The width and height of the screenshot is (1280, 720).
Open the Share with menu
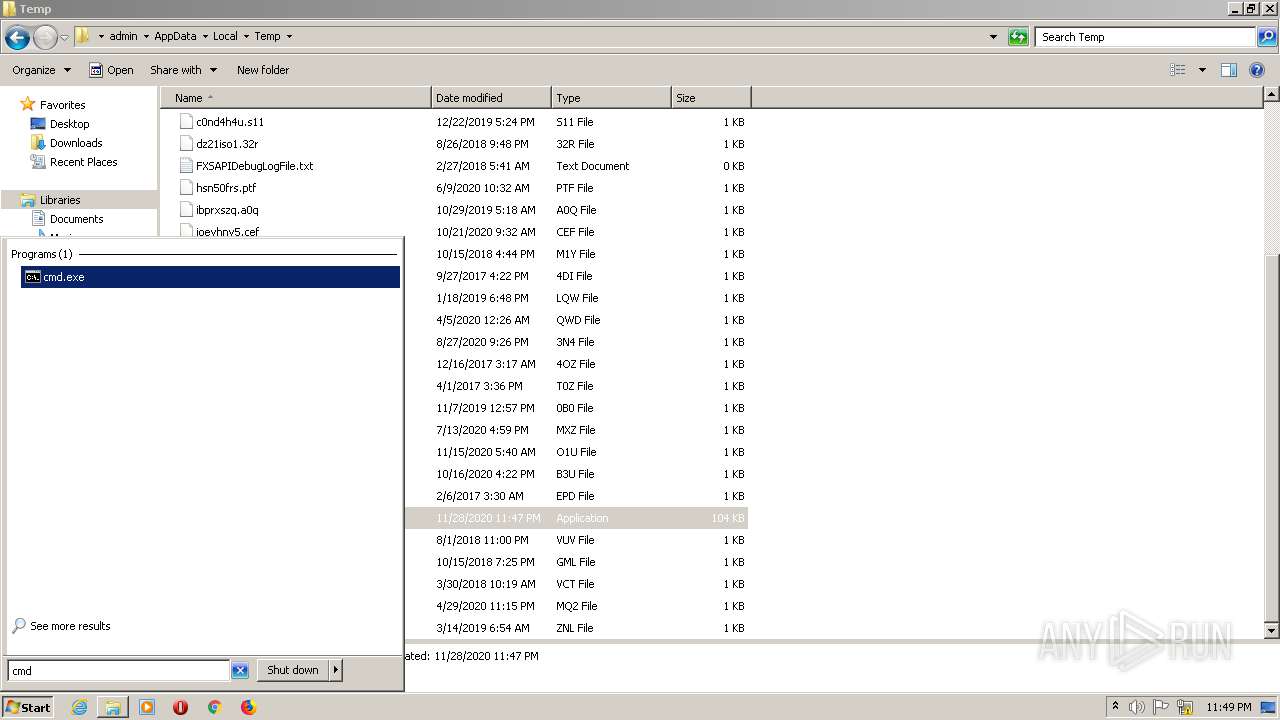183,70
